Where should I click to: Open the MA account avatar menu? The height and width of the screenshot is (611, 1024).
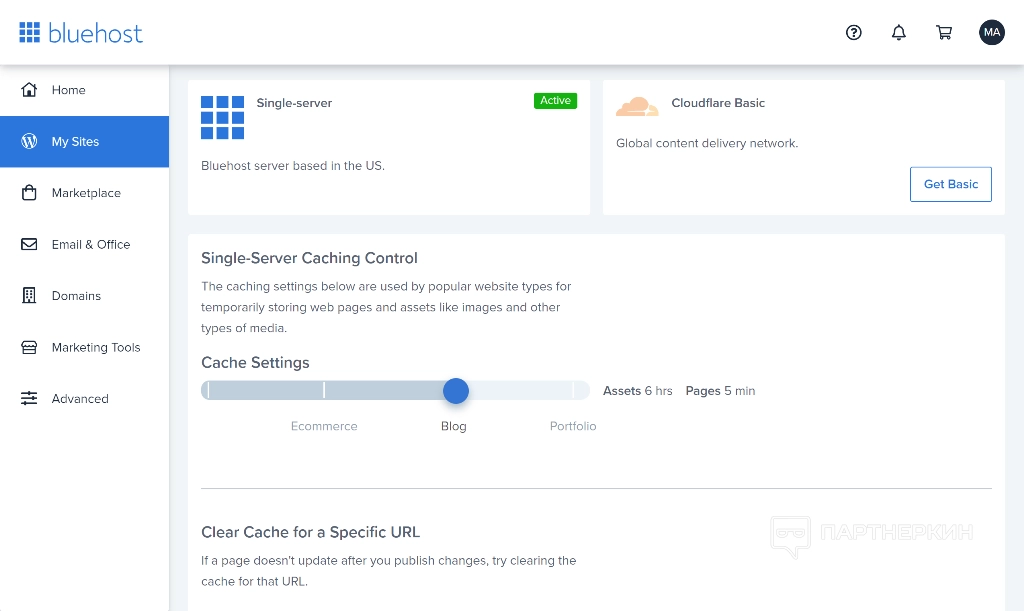(991, 32)
